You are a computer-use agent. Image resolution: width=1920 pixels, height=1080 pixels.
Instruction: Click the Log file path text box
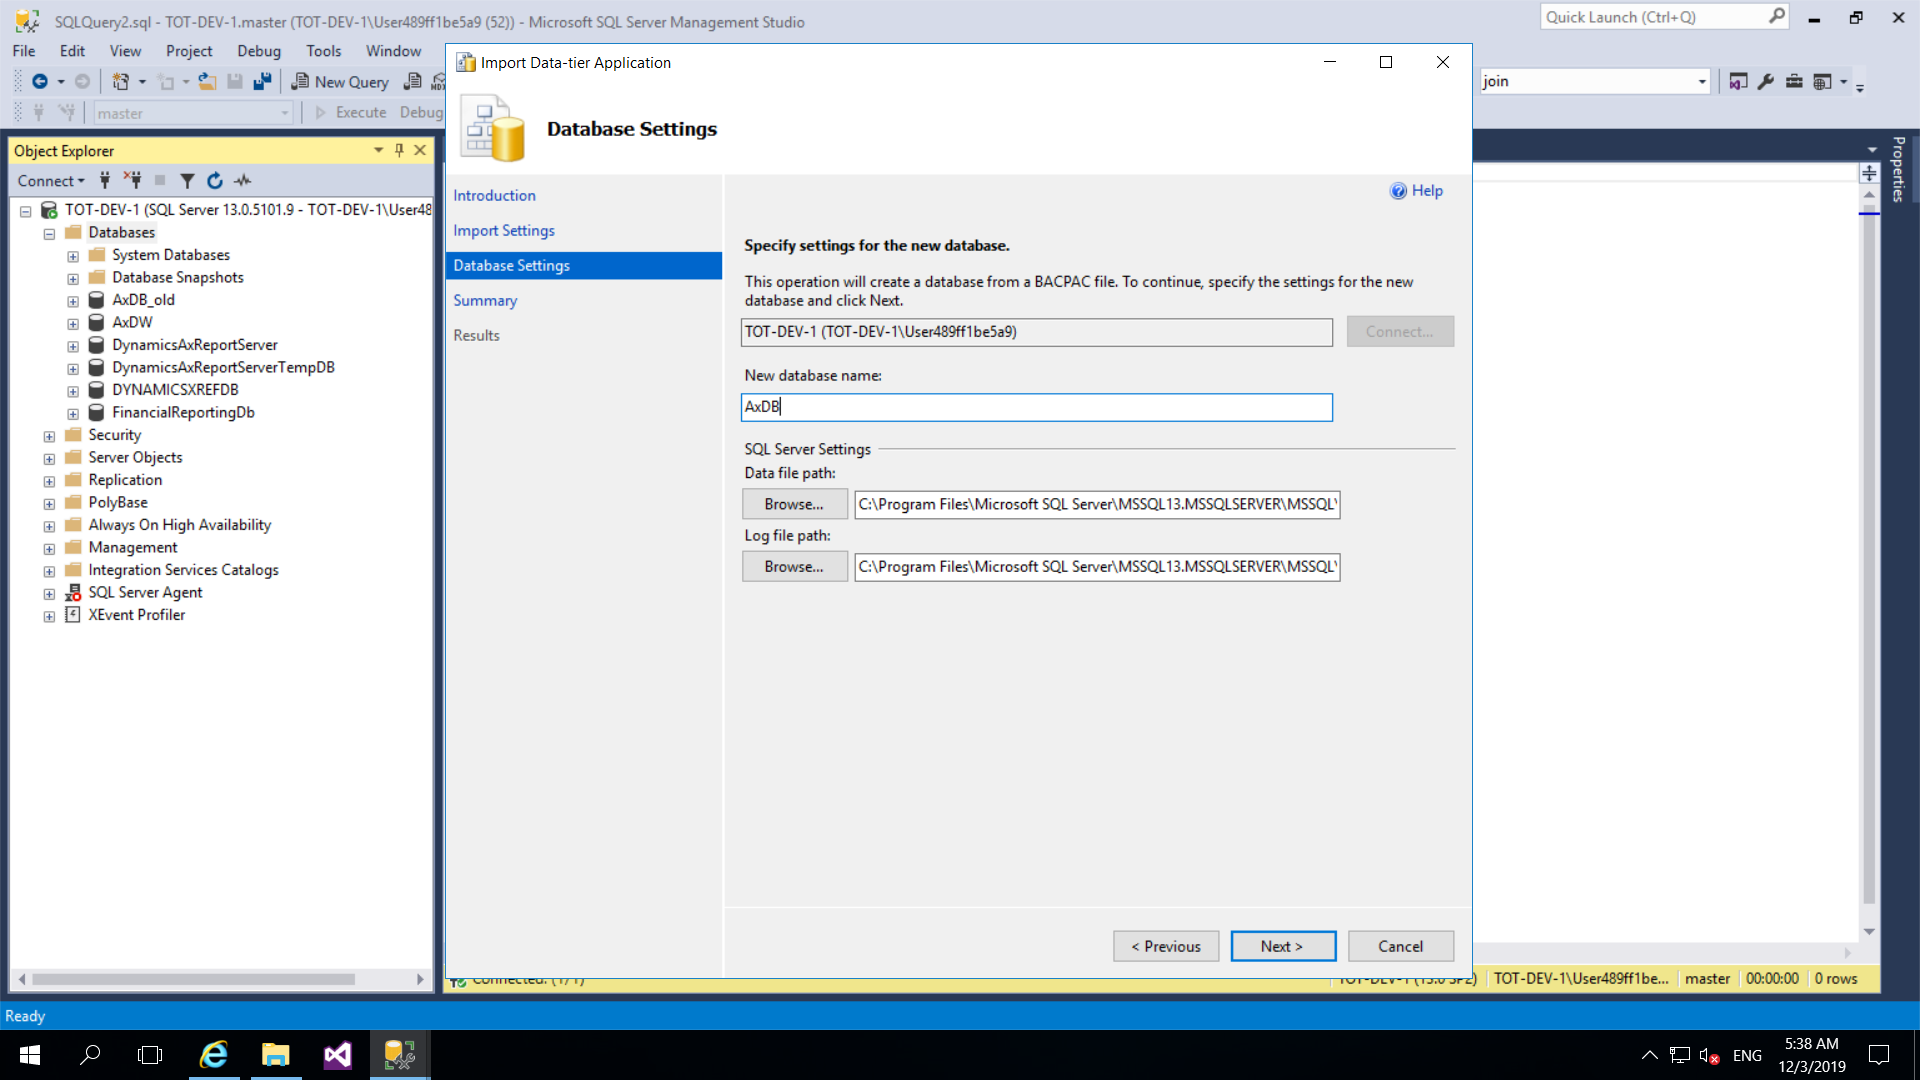[x=1097, y=566]
